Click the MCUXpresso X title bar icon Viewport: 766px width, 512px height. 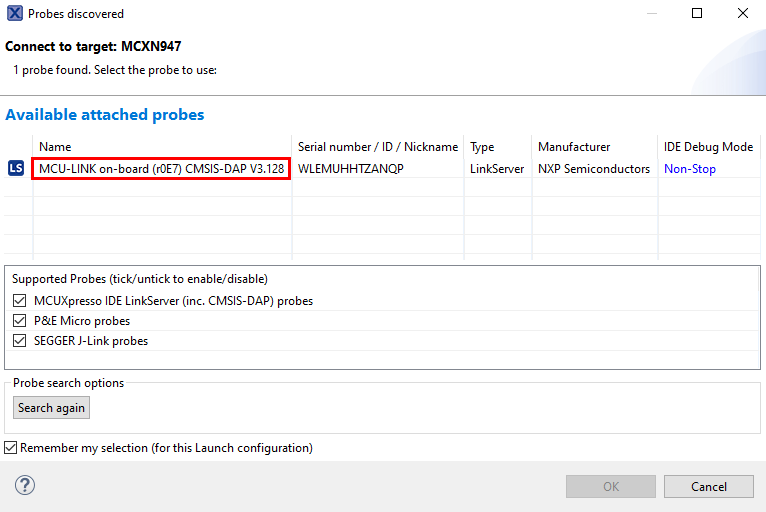click(14, 14)
